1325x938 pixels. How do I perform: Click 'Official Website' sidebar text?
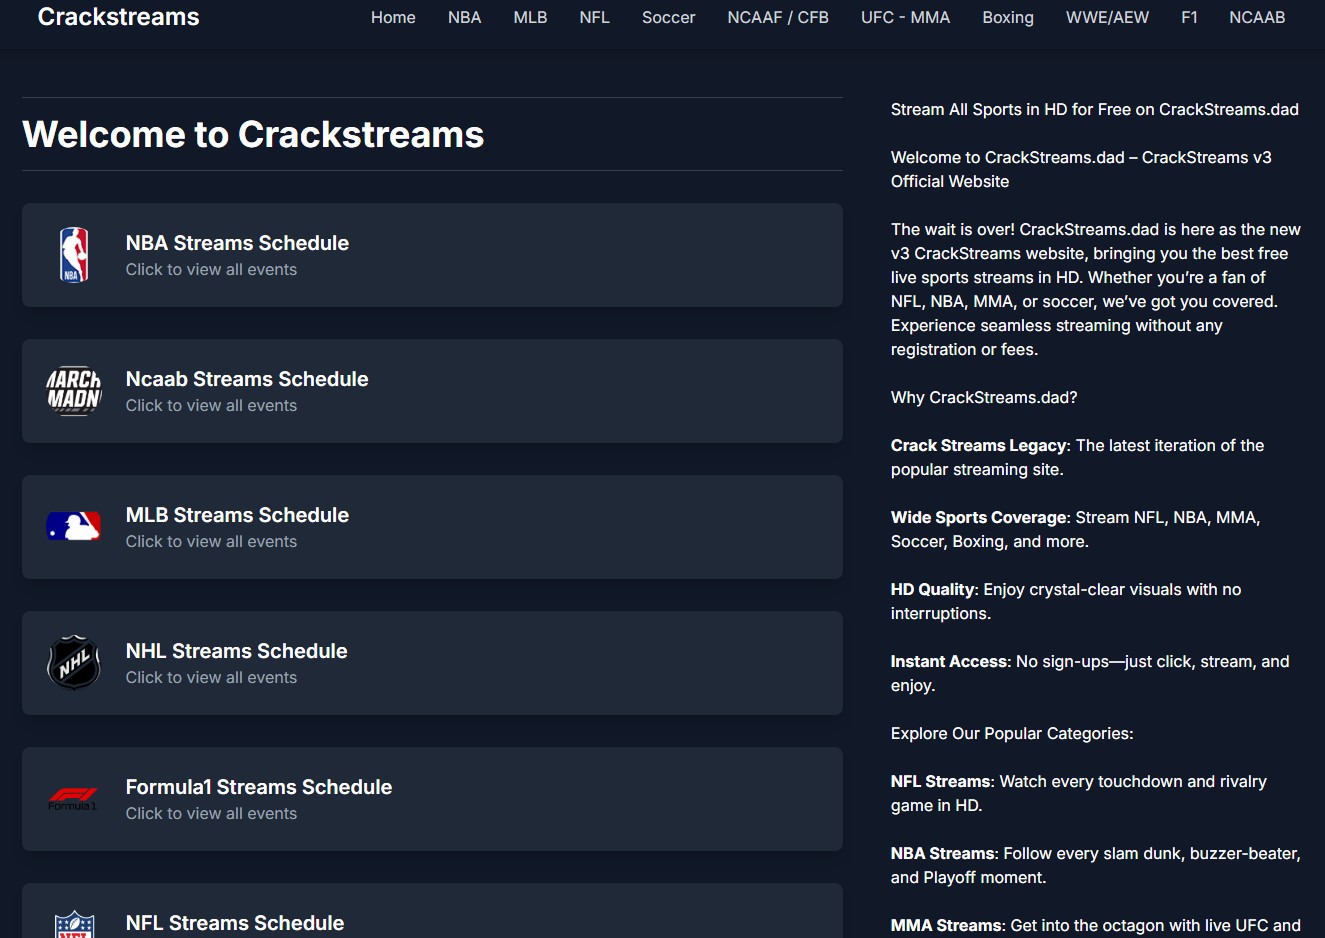click(x=950, y=182)
